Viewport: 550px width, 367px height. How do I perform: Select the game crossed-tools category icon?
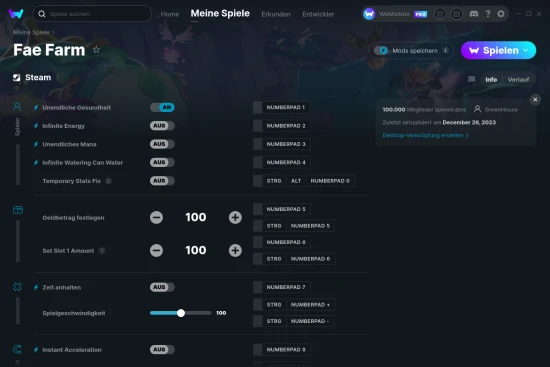click(x=17, y=287)
